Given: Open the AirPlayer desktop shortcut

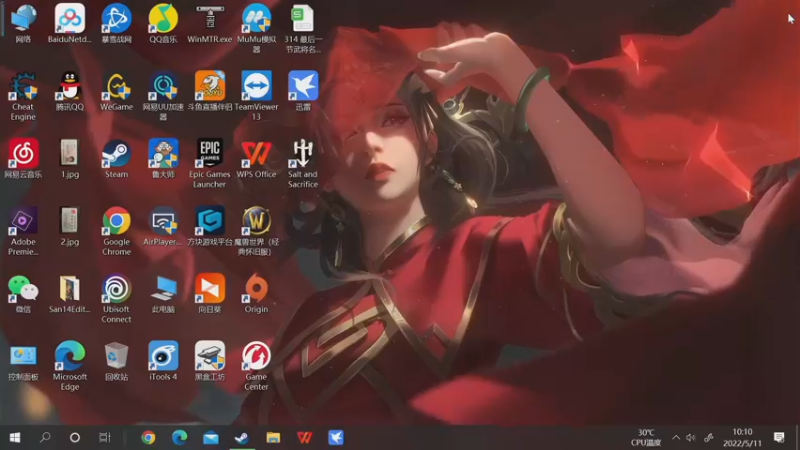Looking at the screenshot, I should (x=163, y=226).
